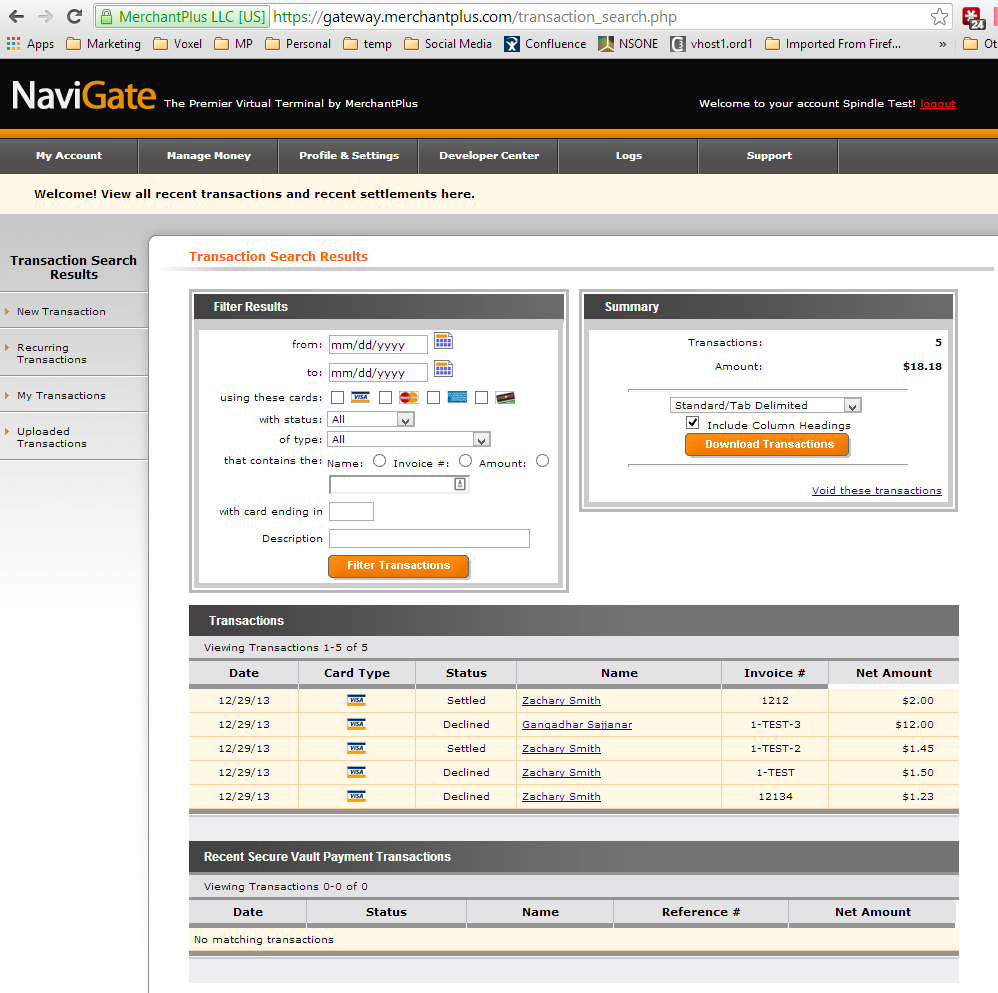Open the Social Media bookmarks folder
Image resolution: width=998 pixels, height=993 pixels.
tap(448, 44)
